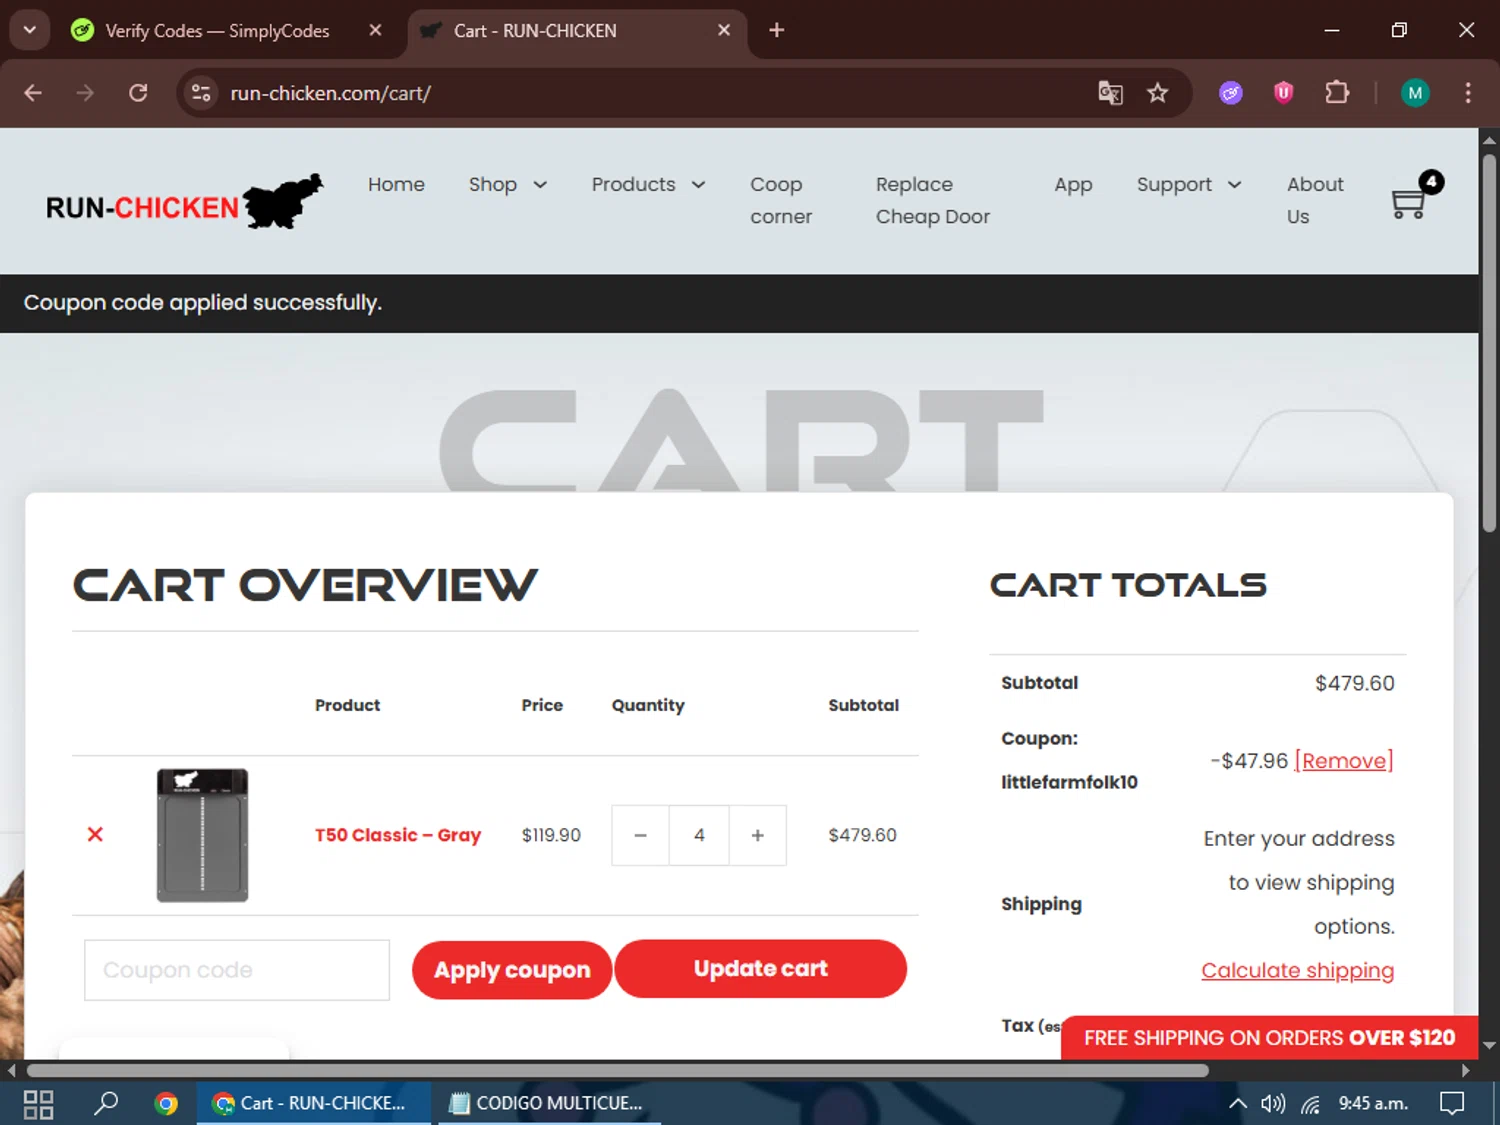The height and width of the screenshot is (1125, 1500).
Task: Close the Cart - RUN-CHICKEN tab
Action: pyautogui.click(x=724, y=30)
